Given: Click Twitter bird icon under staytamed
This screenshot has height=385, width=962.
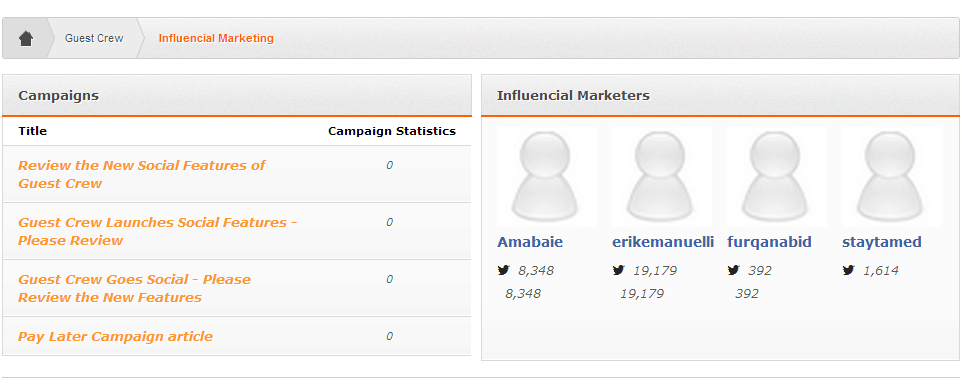Looking at the screenshot, I should 848,270.
